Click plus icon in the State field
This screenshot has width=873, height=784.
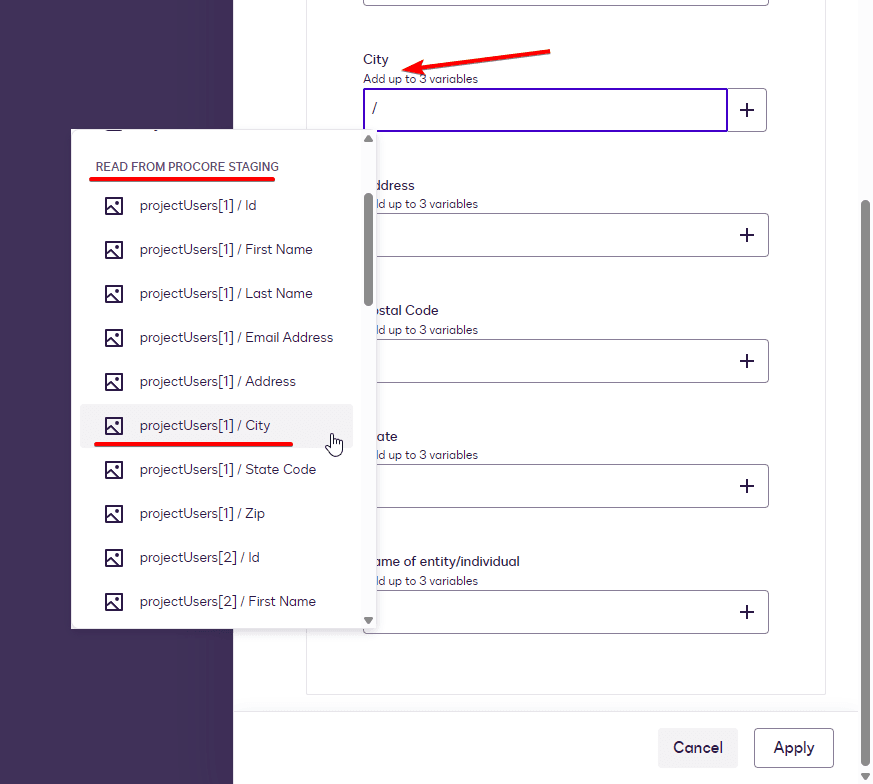point(747,486)
